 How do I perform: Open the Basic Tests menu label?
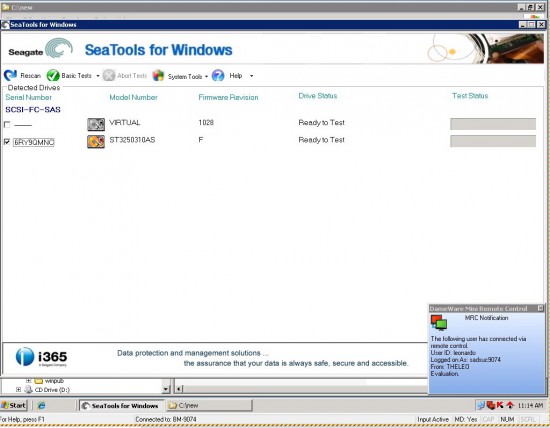point(76,75)
